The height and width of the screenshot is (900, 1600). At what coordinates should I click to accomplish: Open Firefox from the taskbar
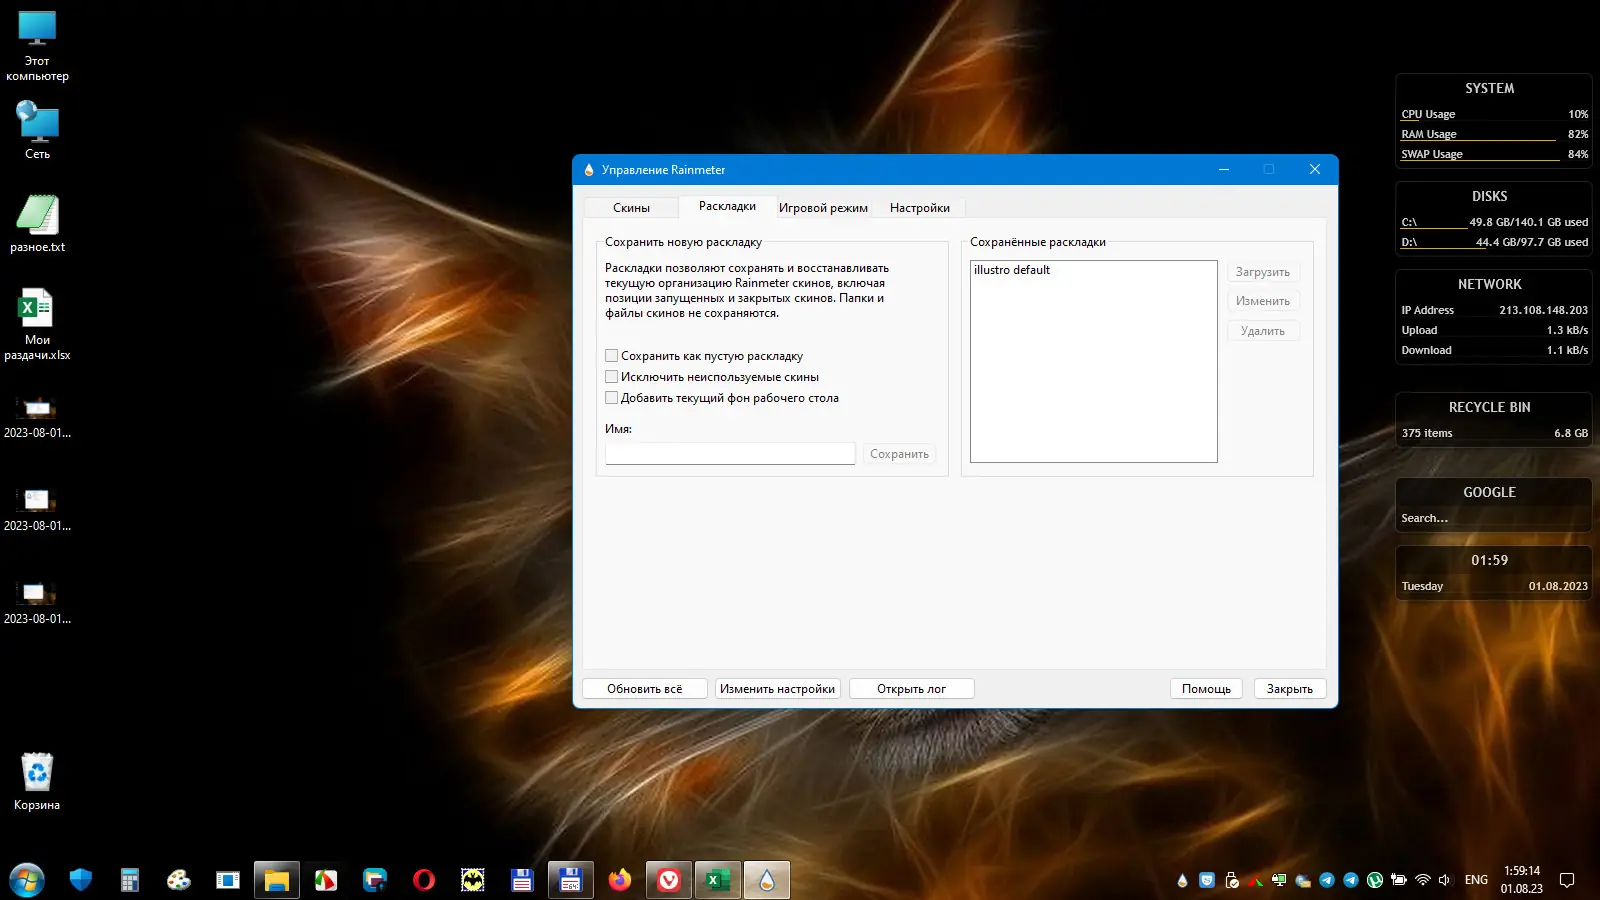tap(620, 880)
